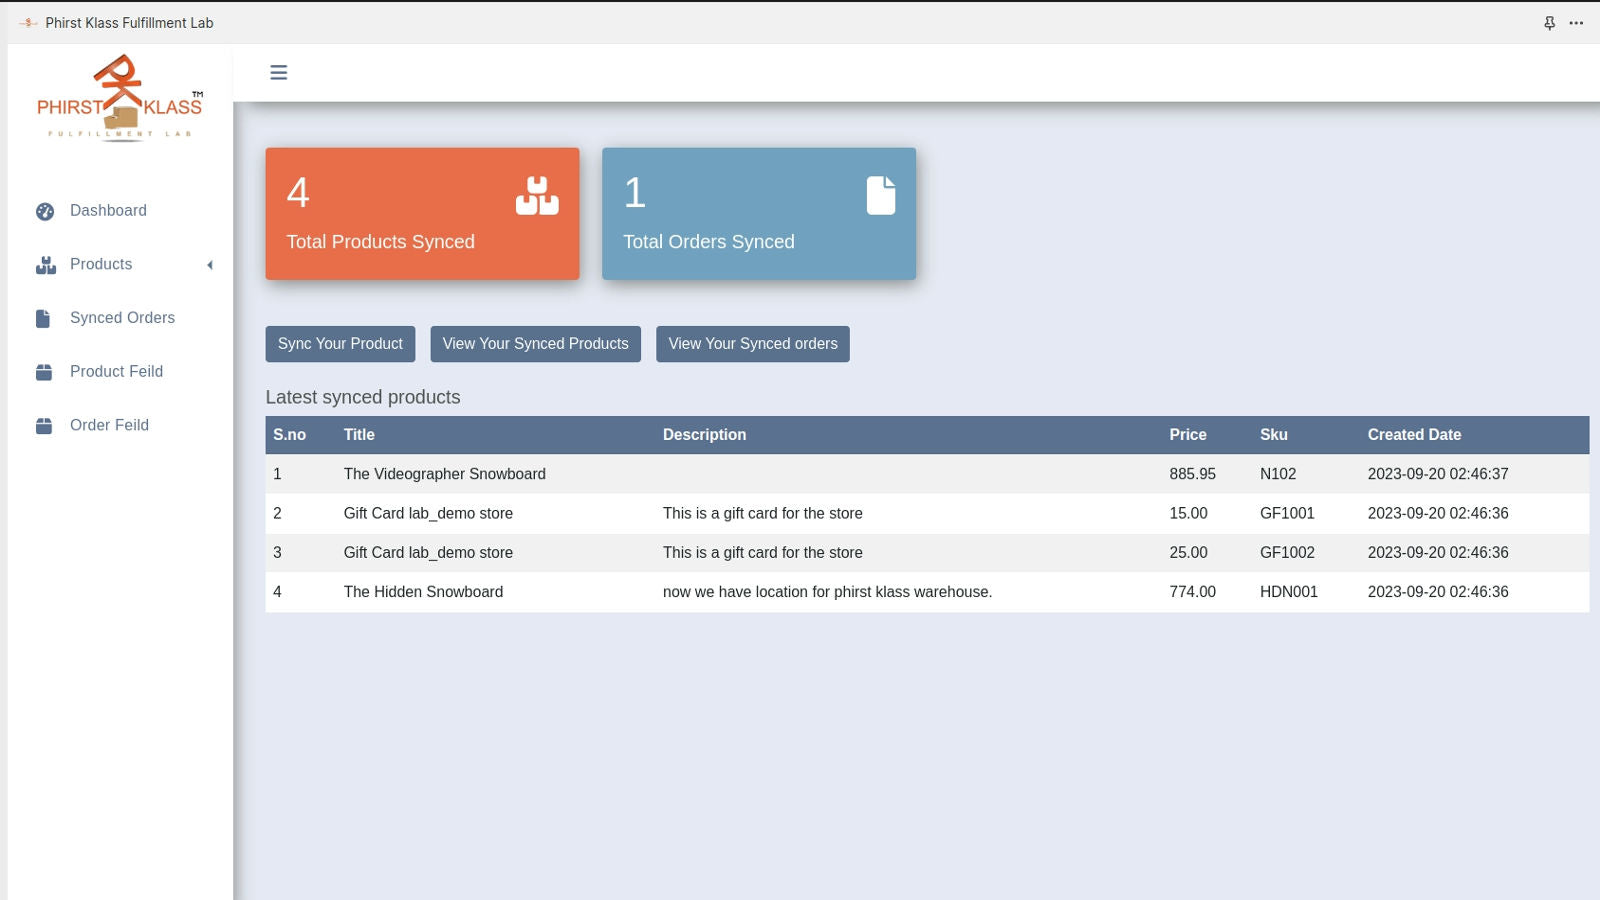Click the Created Date column header
Image resolution: width=1600 pixels, height=900 pixels.
1414,434
